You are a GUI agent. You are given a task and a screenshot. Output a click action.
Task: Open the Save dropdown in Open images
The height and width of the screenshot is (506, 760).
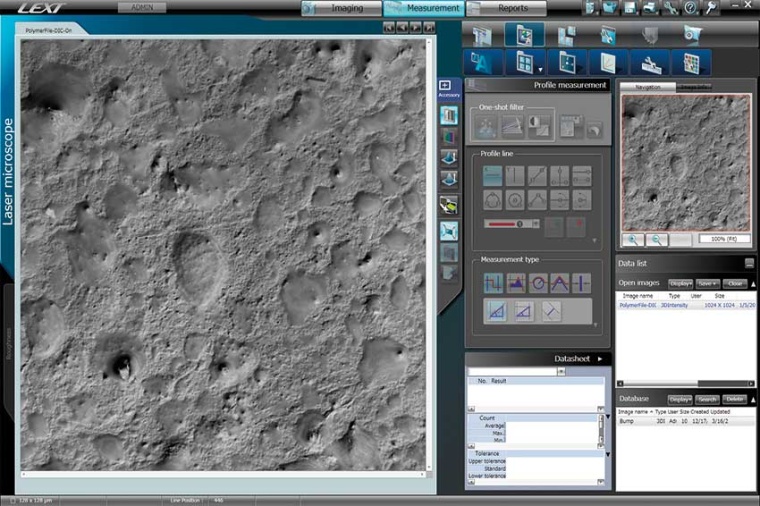[x=708, y=283]
